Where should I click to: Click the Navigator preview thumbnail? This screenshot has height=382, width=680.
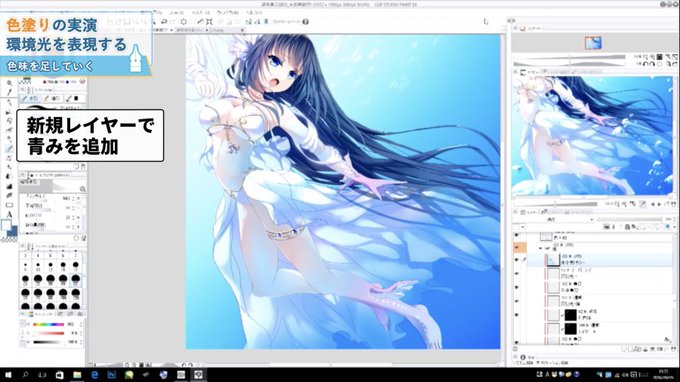coord(592,135)
